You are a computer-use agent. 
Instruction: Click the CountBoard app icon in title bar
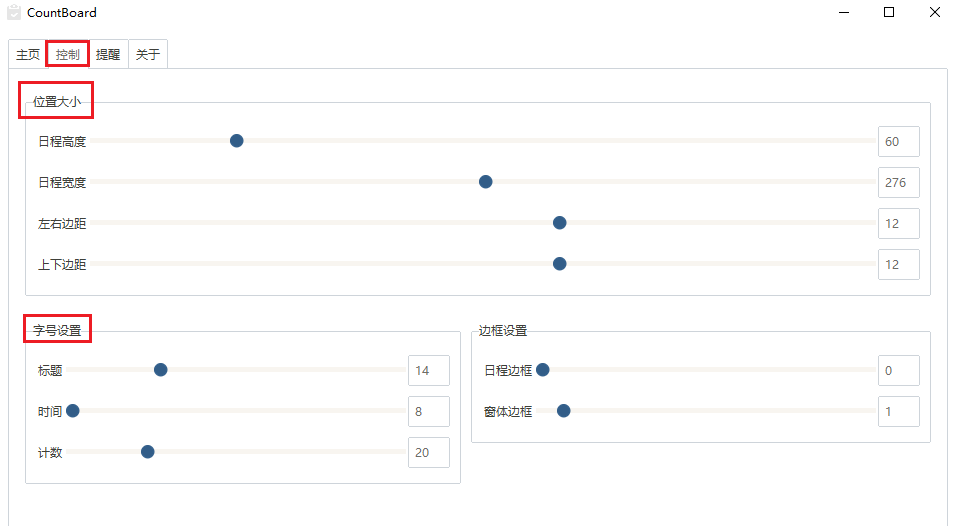pyautogui.click(x=14, y=13)
